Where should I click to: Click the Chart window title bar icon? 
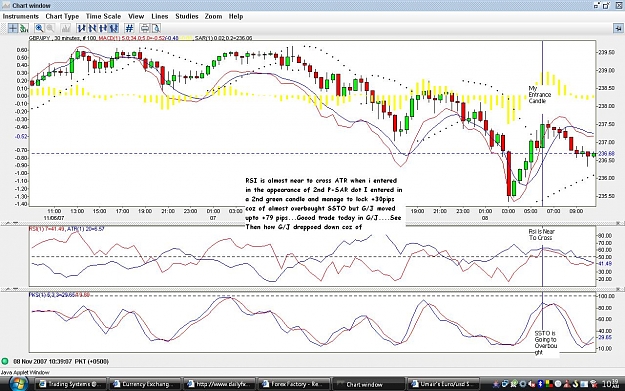[6, 6]
